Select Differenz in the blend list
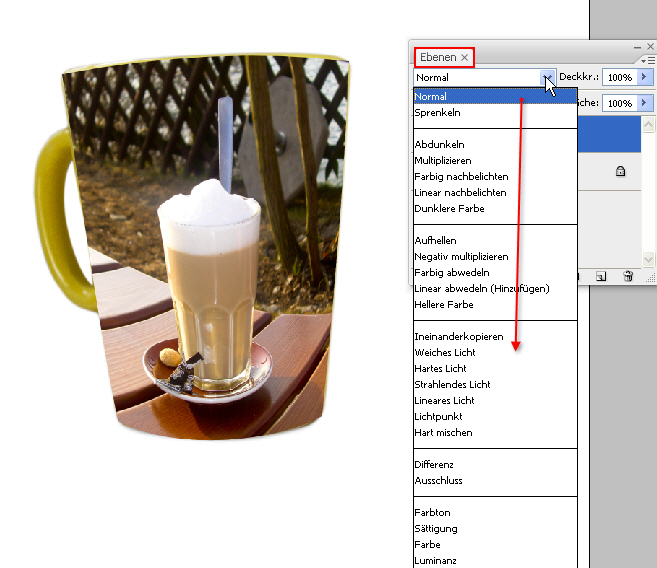The height and width of the screenshot is (568, 657). (434, 465)
